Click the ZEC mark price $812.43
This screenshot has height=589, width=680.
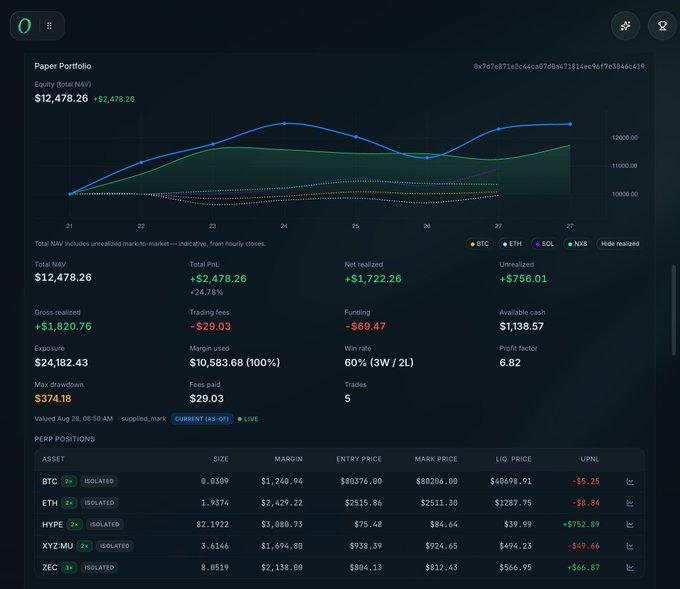[x=441, y=567]
